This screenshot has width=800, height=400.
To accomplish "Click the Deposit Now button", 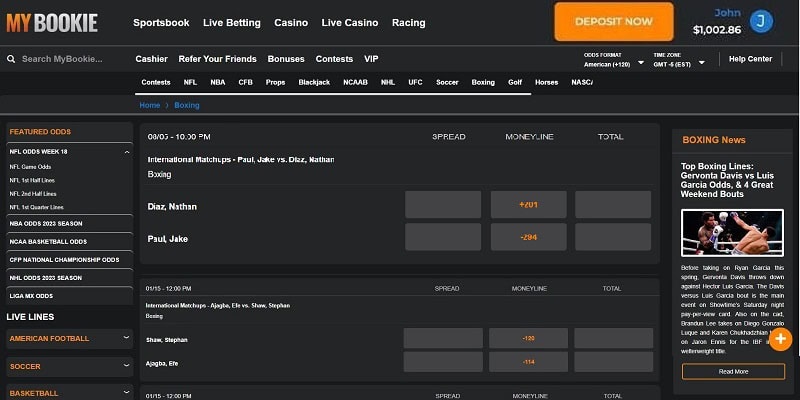I will (x=614, y=21).
